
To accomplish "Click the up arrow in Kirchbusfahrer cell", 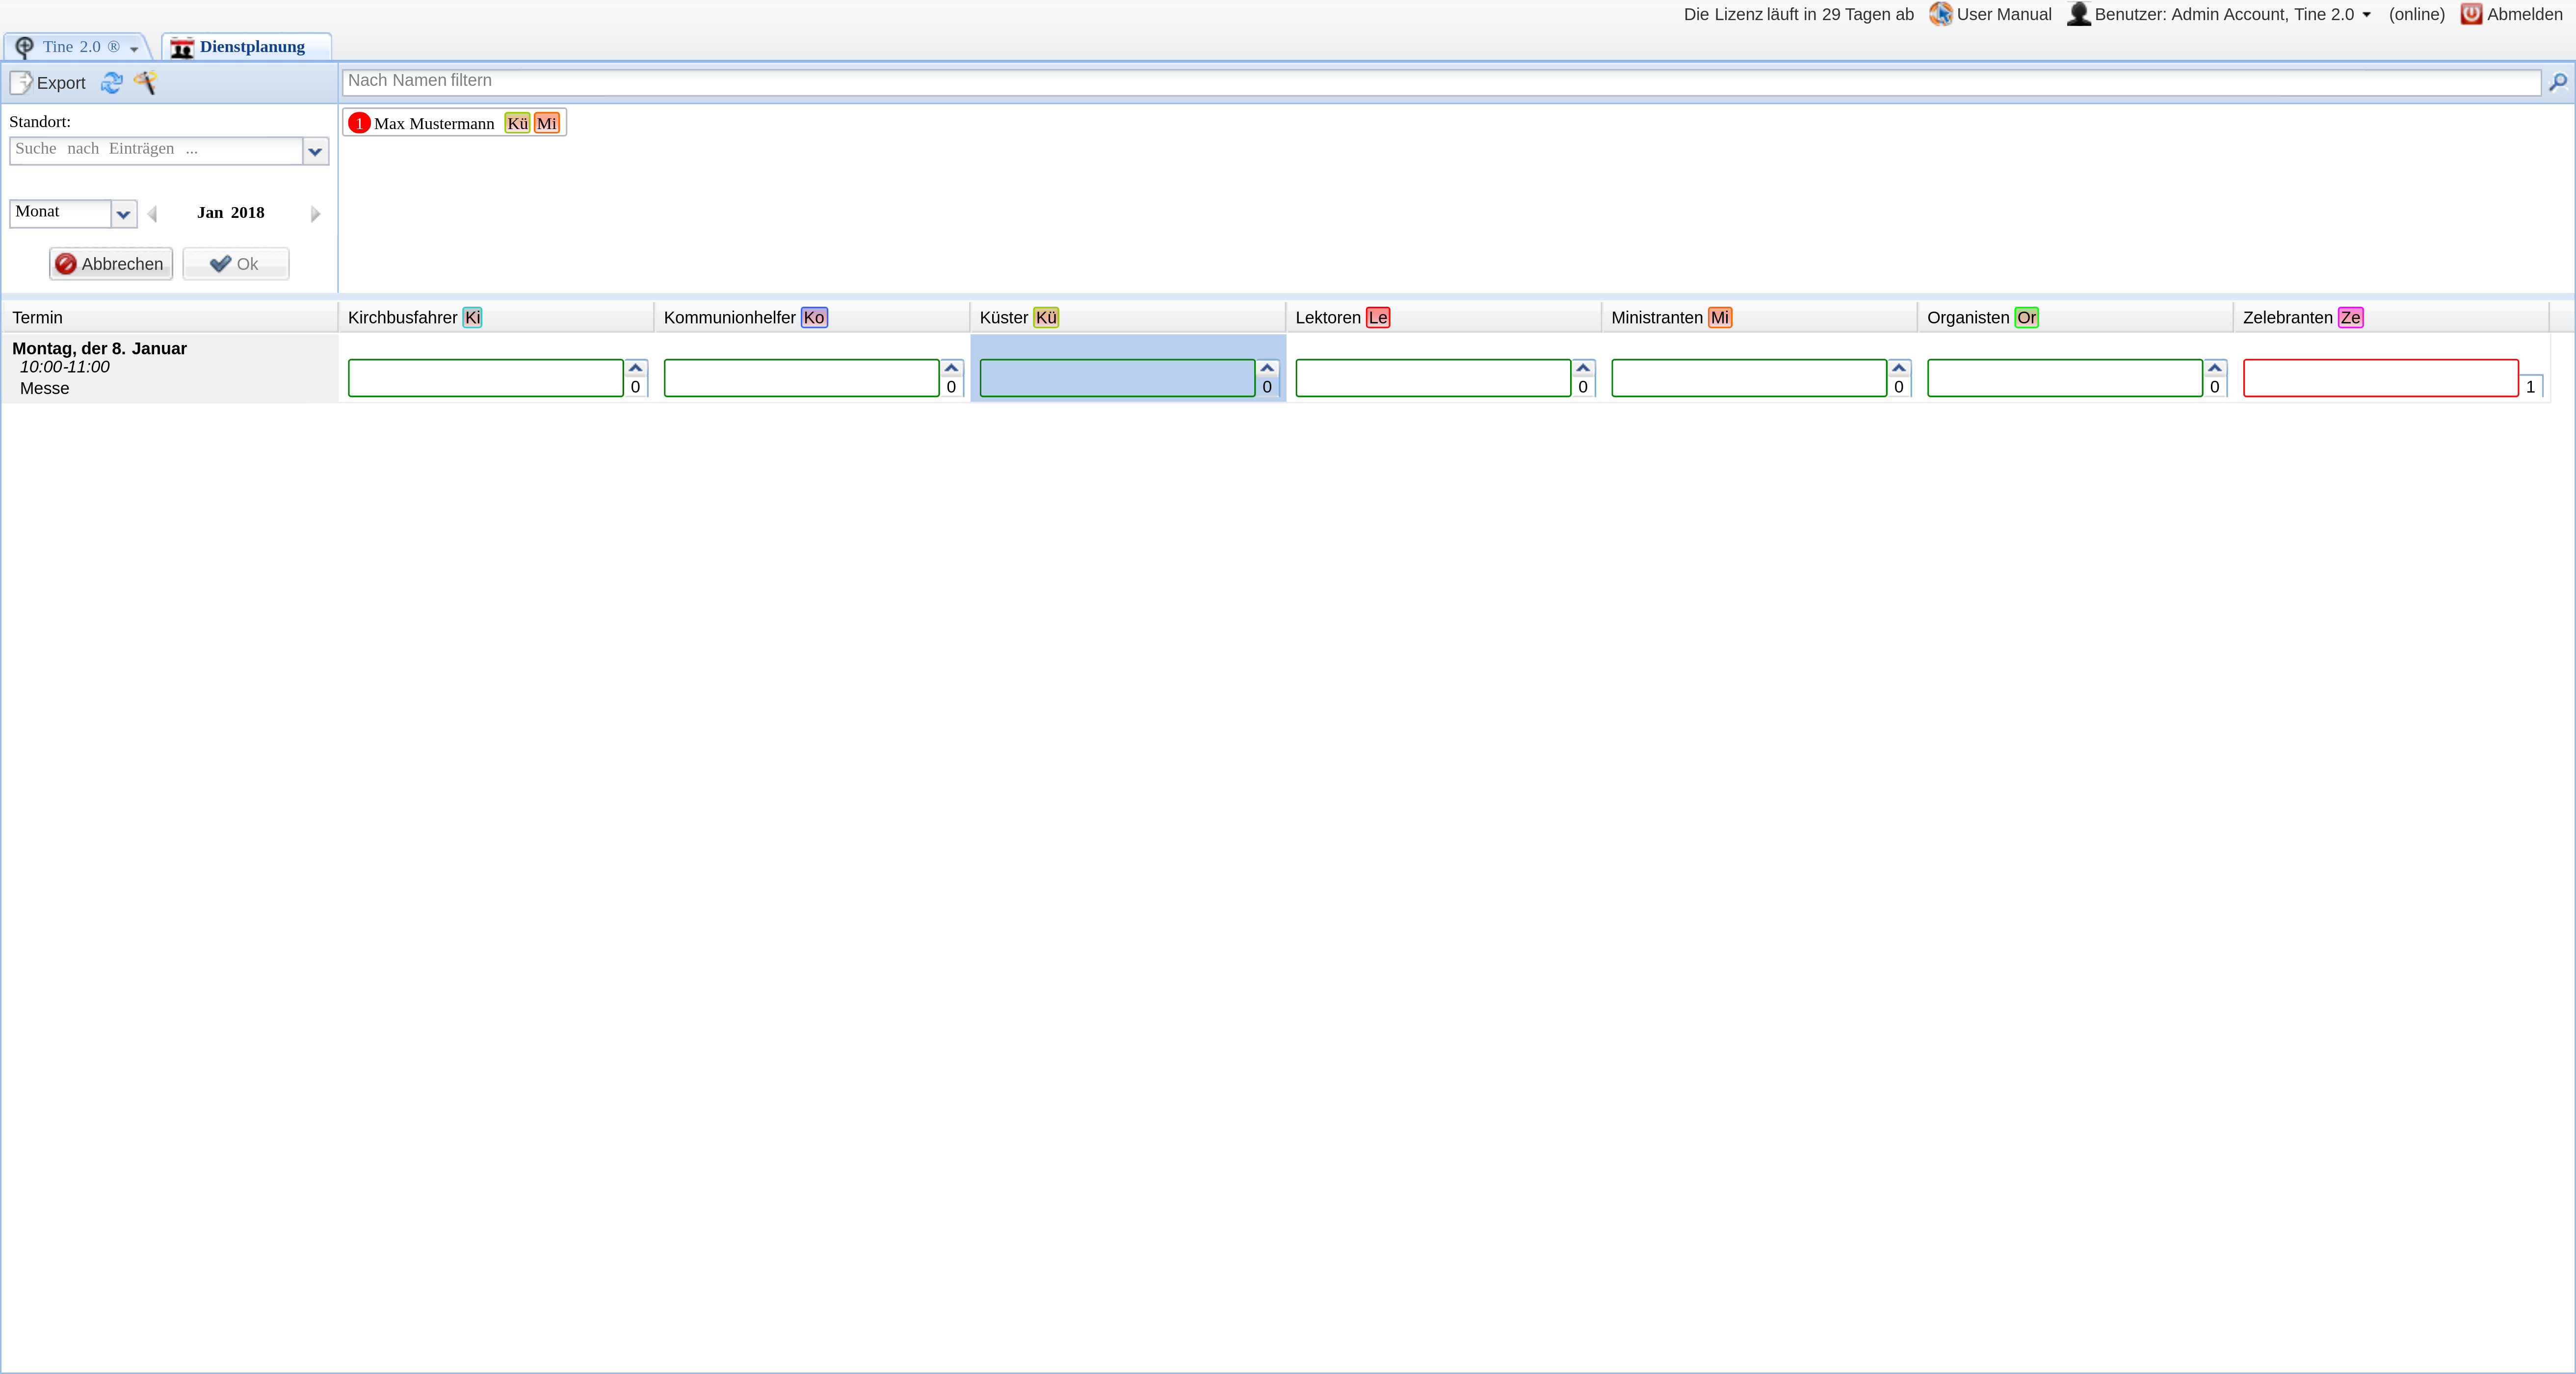I will pyautogui.click(x=636, y=368).
